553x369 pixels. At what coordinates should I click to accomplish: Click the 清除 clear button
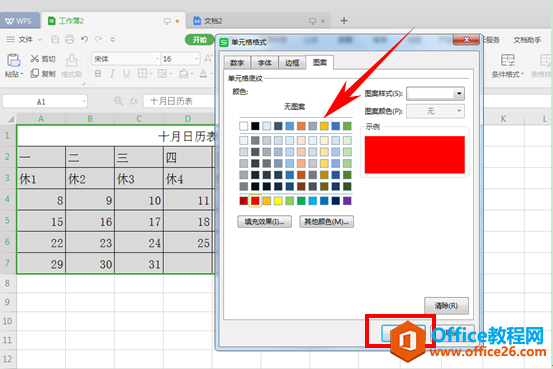(446, 306)
